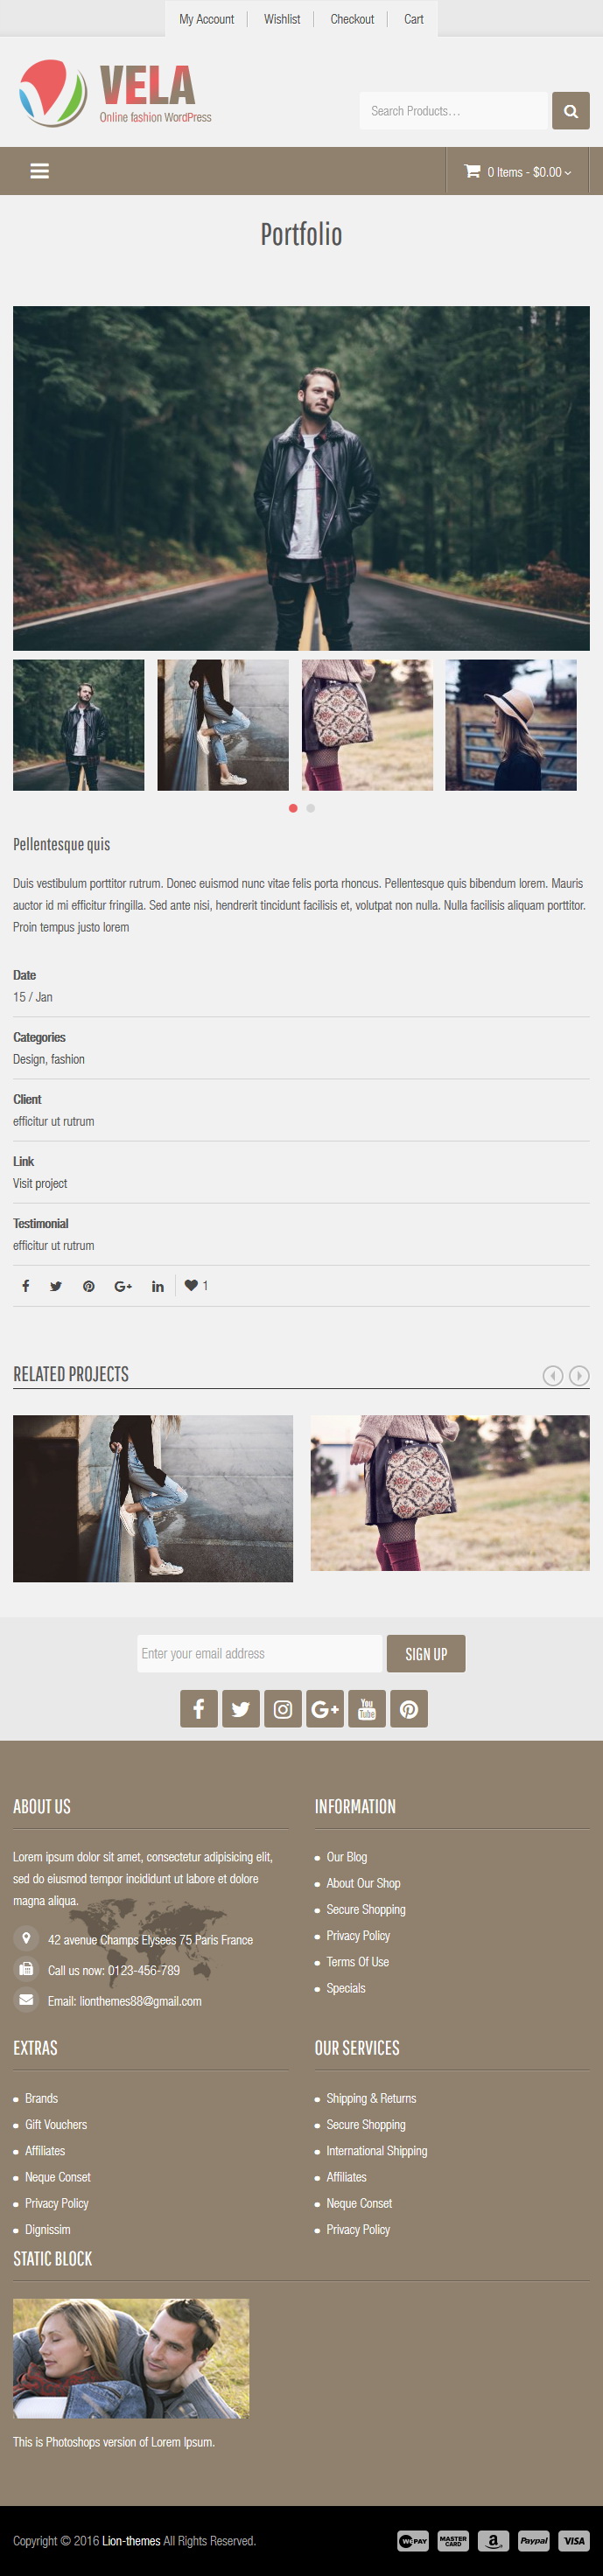The height and width of the screenshot is (2576, 603).
Task: Click the search magnifier button
Action: [571, 111]
